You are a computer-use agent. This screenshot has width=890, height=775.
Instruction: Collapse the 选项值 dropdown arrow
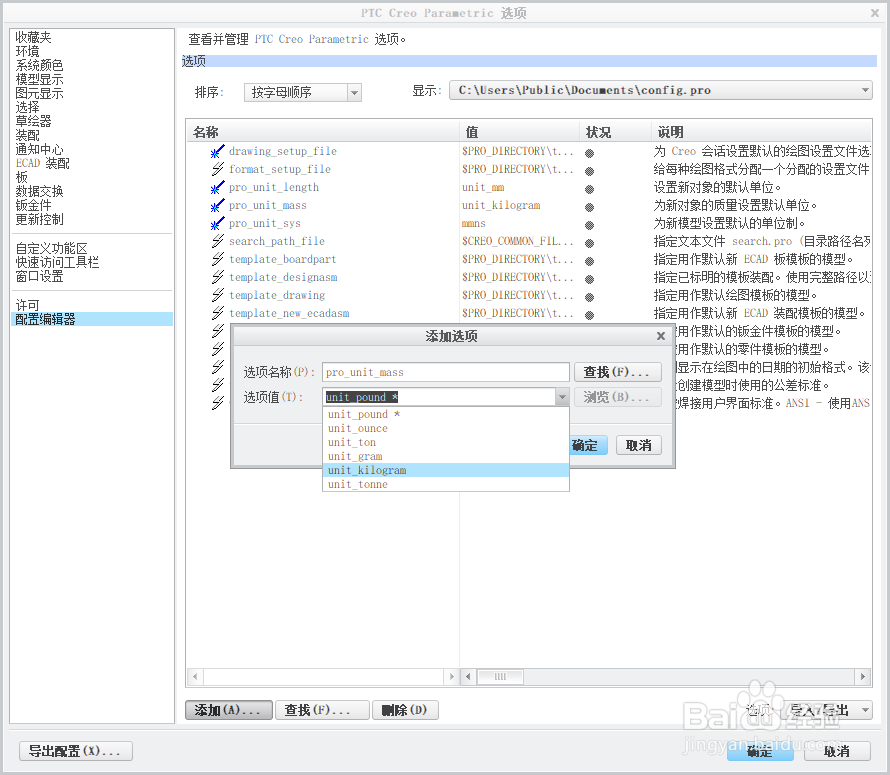pos(562,397)
